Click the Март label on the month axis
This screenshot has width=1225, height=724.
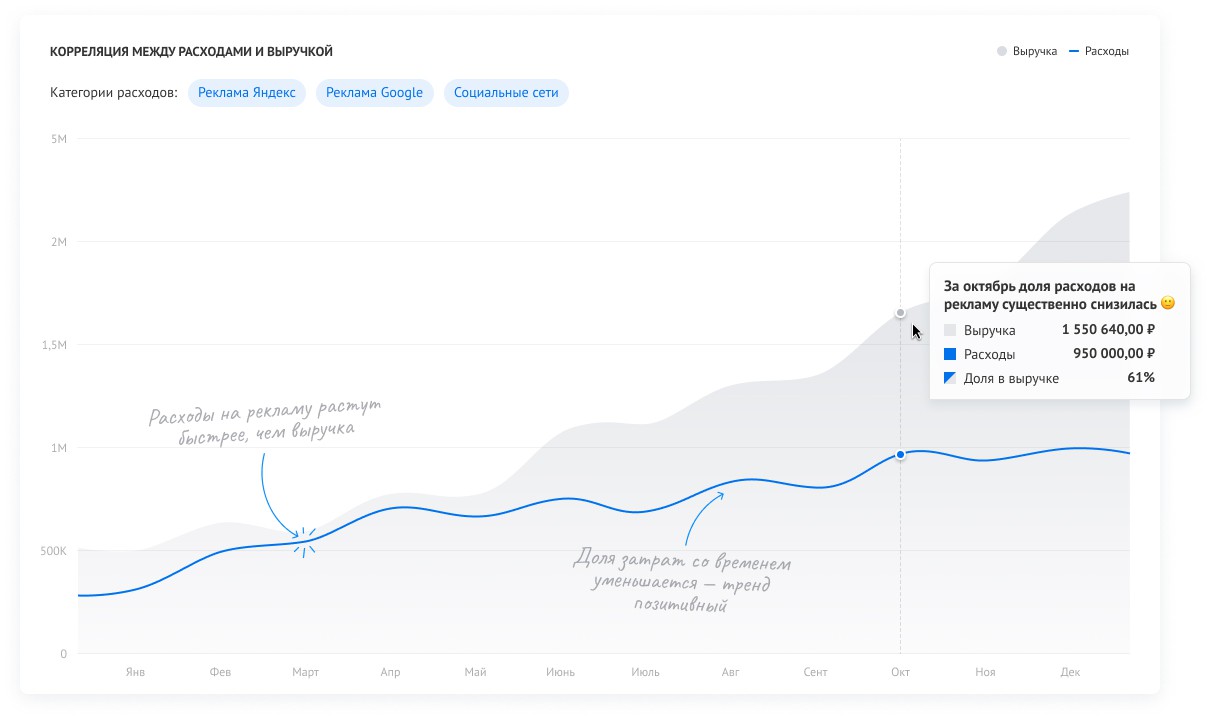pyautogui.click(x=305, y=672)
